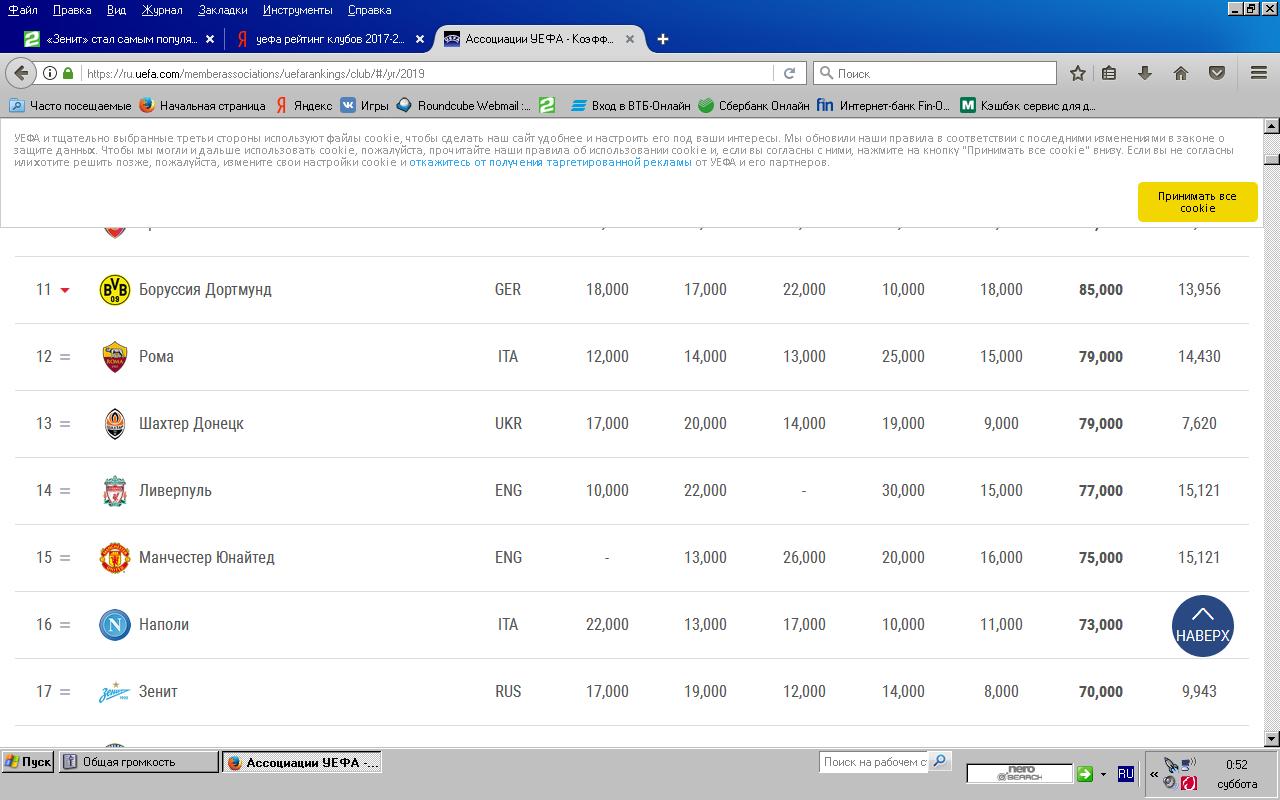Viewport: 1280px width, 800px height.
Task: Click the green padlock security icon
Action: pos(68,73)
